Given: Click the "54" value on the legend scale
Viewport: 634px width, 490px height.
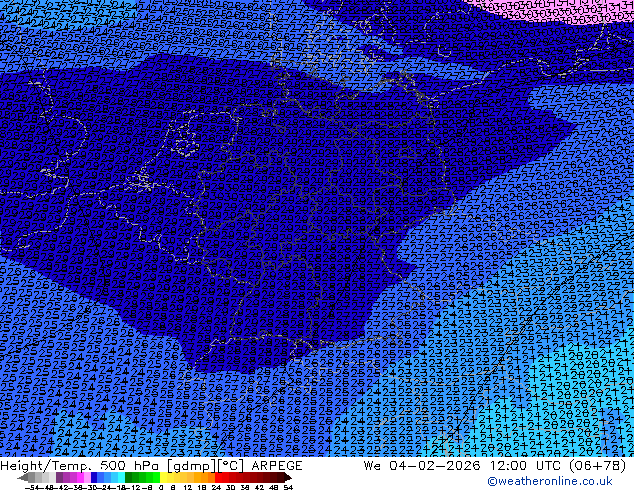Looking at the screenshot, I should pyautogui.click(x=288, y=487).
